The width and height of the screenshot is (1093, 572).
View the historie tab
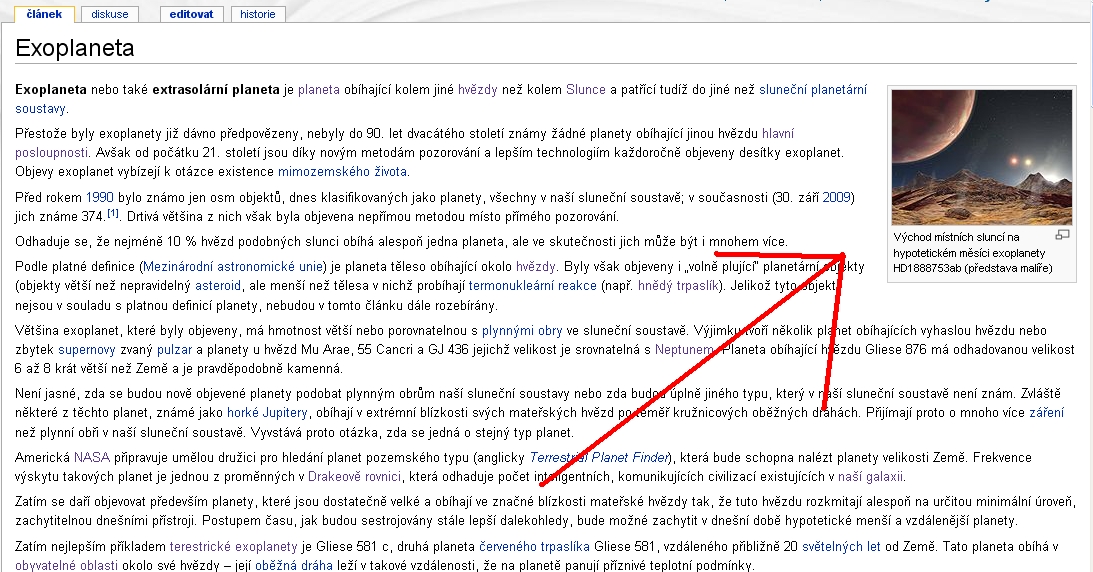click(258, 14)
